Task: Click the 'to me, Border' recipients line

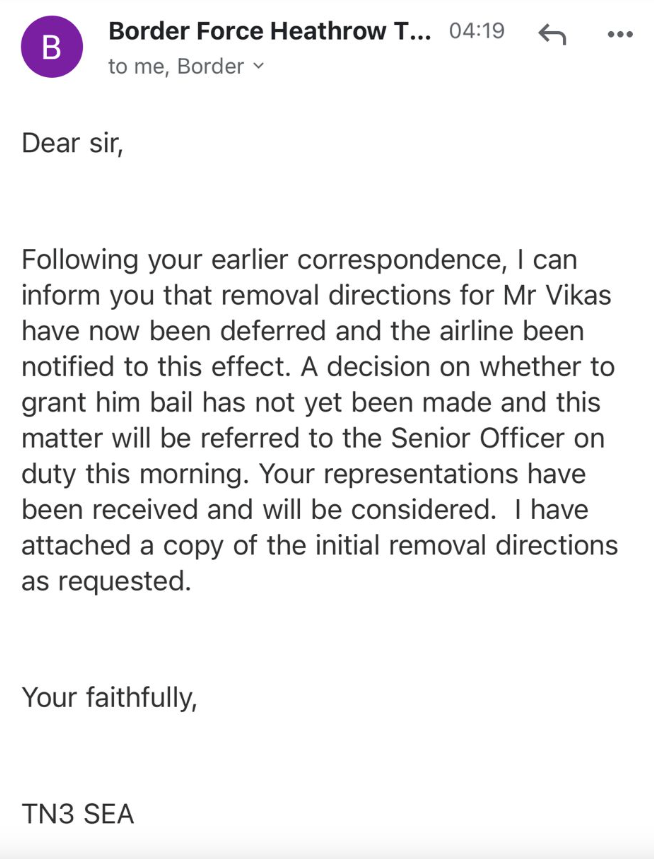Action: pyautogui.click(x=176, y=66)
